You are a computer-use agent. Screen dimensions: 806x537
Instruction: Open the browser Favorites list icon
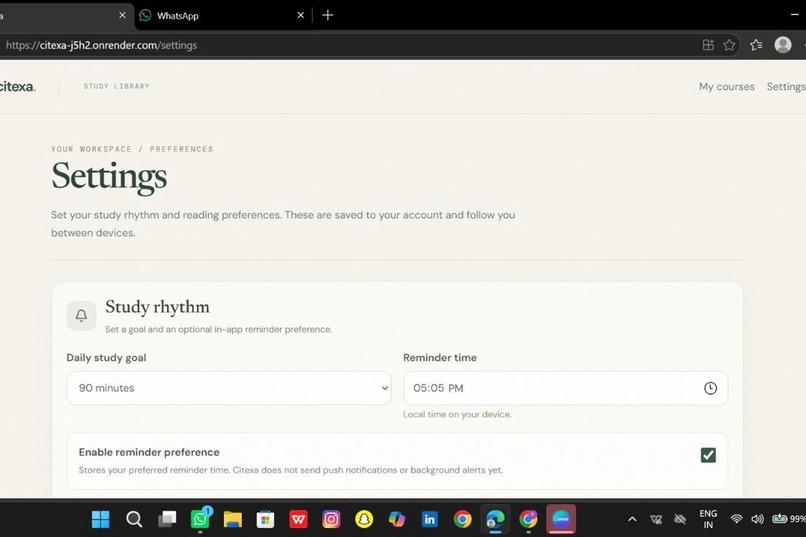pos(756,45)
